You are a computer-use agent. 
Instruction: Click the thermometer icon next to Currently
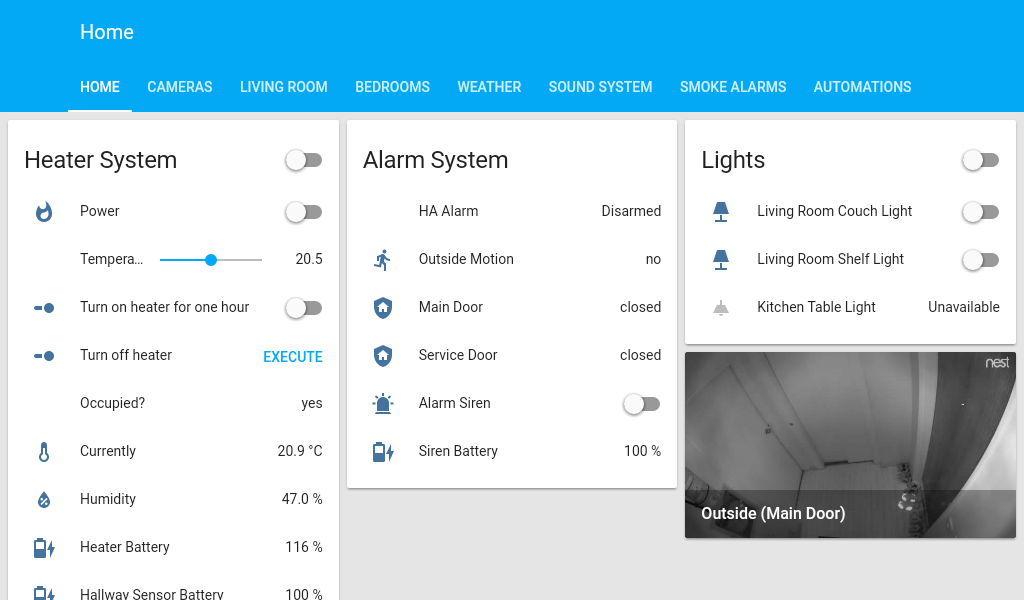[44, 452]
